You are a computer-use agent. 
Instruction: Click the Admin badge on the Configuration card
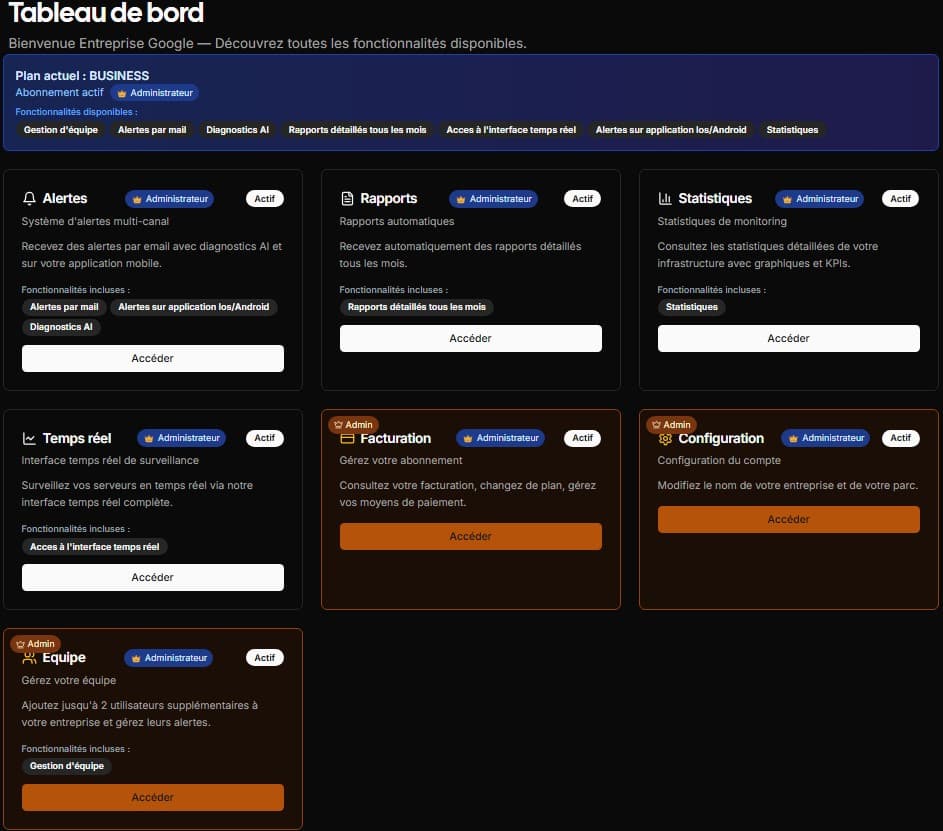click(x=672, y=424)
